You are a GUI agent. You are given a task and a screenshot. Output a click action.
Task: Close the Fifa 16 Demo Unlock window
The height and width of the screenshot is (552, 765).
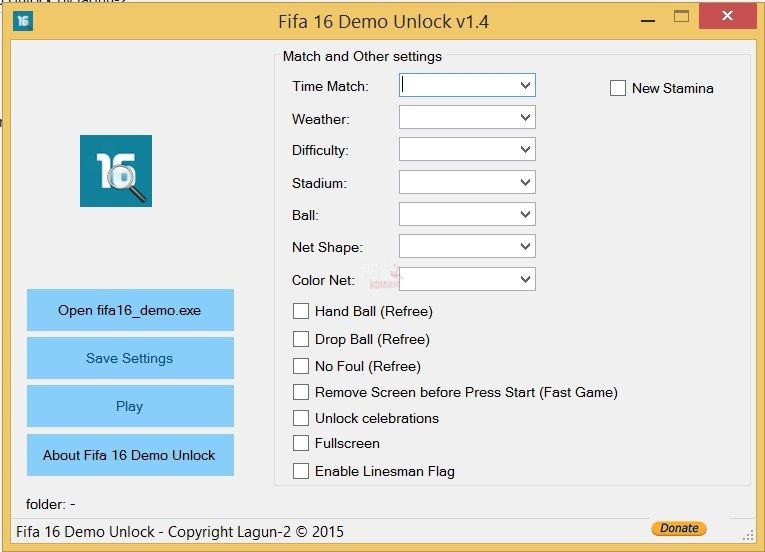click(x=727, y=16)
